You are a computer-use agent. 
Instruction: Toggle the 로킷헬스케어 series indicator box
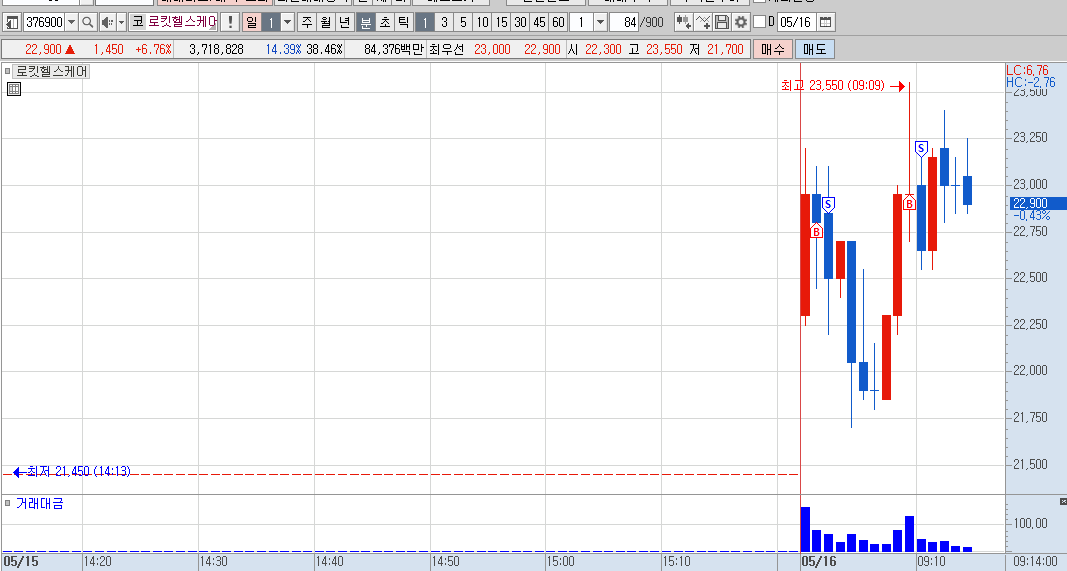[x=7, y=71]
